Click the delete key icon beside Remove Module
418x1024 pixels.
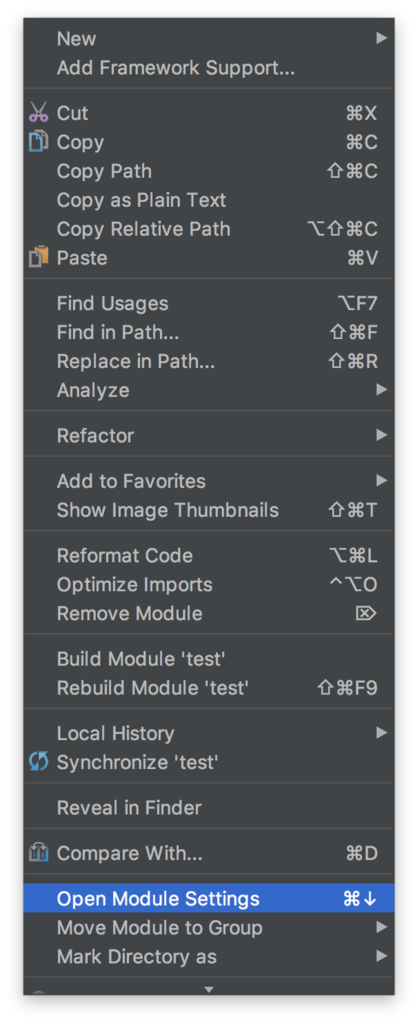tap(366, 614)
